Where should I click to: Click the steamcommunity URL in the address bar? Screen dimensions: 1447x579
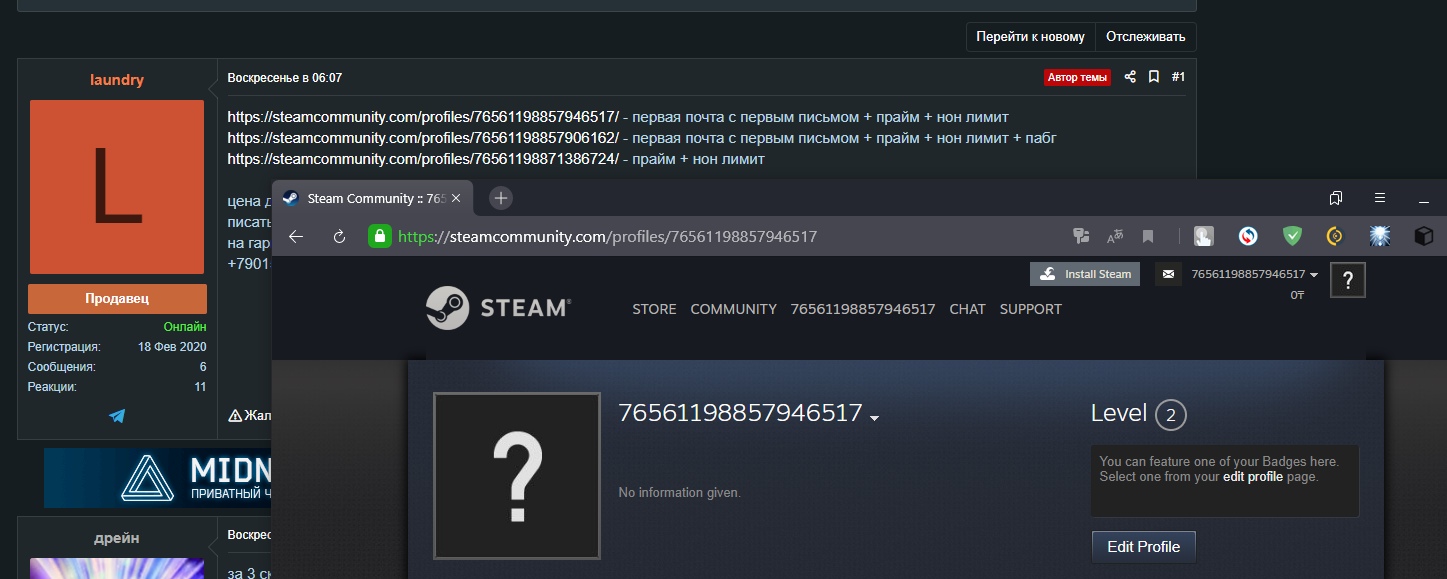pyautogui.click(x=607, y=236)
